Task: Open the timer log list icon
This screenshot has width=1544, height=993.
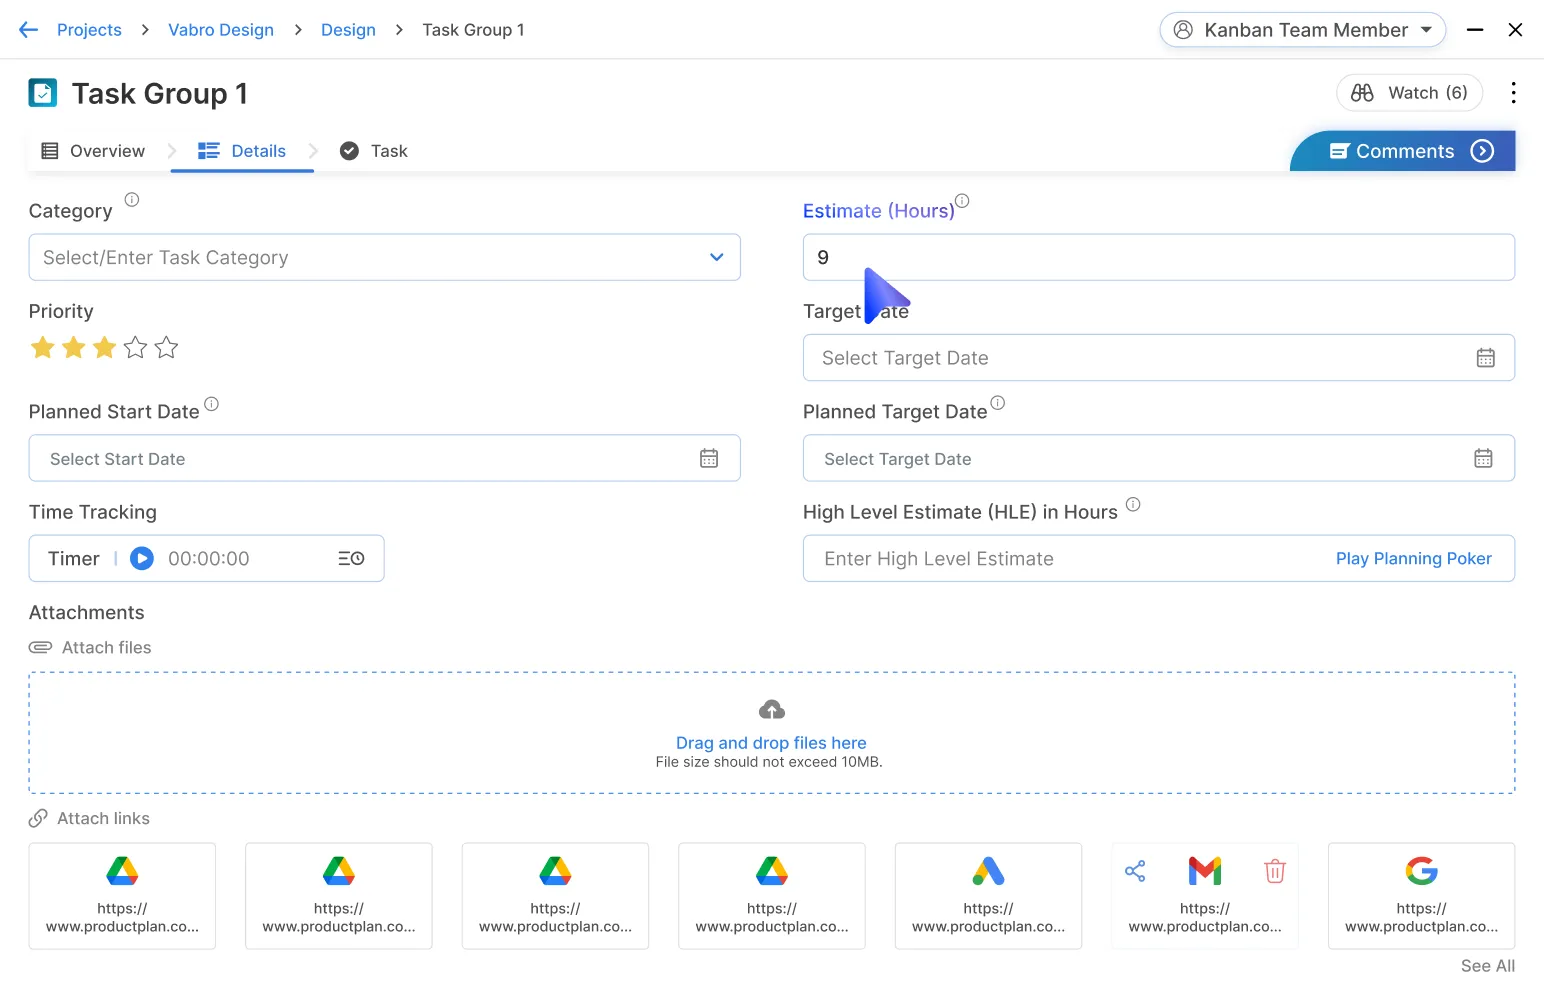Action: pyautogui.click(x=351, y=559)
